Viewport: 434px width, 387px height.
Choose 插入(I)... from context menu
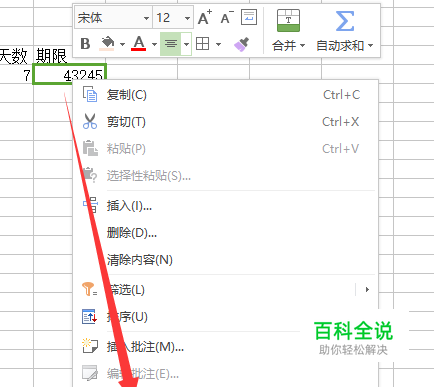226,206
